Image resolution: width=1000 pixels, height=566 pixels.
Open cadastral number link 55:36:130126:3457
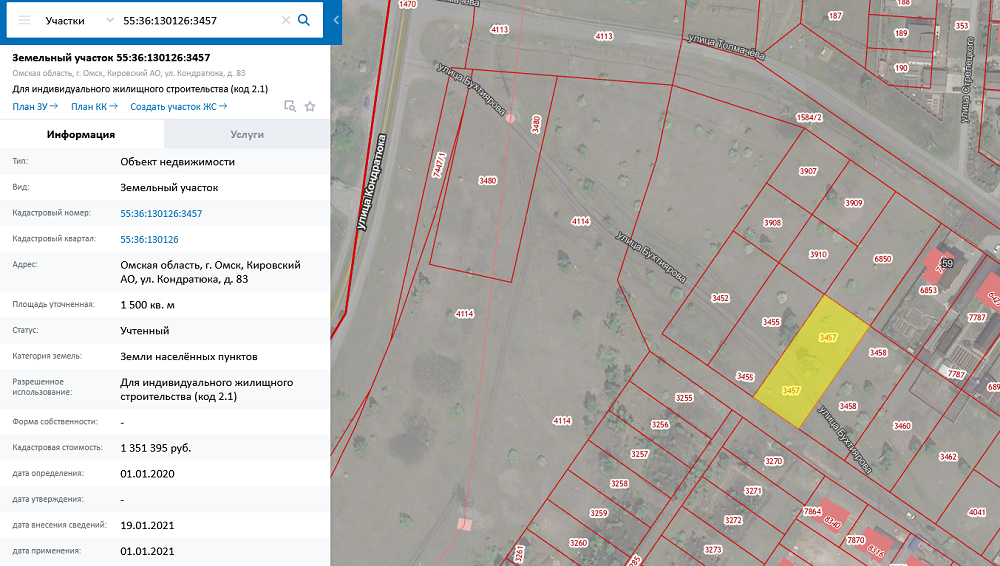click(161, 213)
